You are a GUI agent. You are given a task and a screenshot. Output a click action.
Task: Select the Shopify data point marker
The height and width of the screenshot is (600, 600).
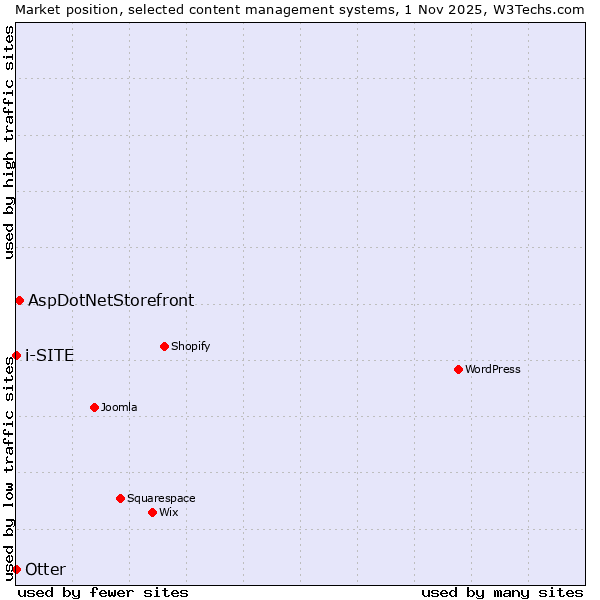164,346
